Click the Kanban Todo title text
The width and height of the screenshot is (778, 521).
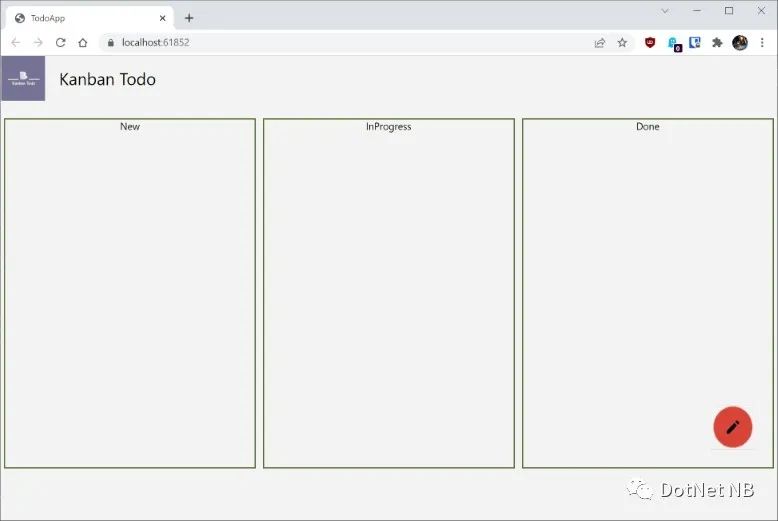(x=107, y=79)
